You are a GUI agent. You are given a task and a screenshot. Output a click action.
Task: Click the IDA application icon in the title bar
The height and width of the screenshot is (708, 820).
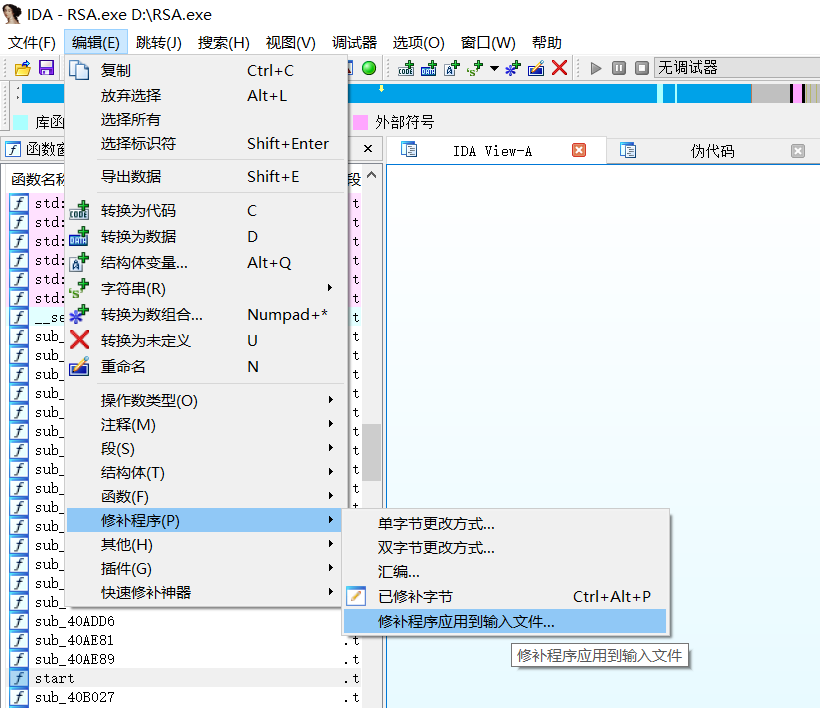point(12,14)
